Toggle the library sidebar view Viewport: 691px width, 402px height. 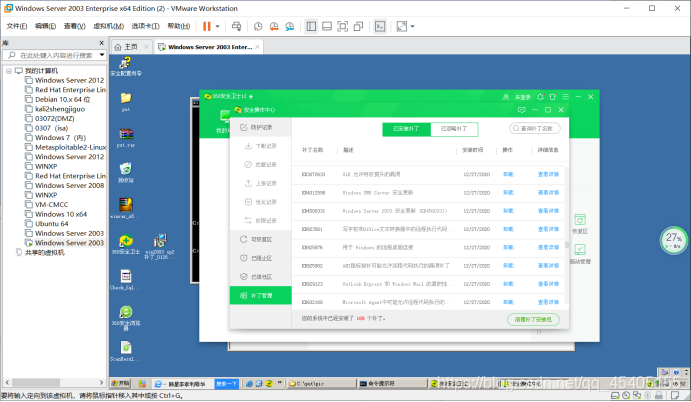tap(311, 26)
